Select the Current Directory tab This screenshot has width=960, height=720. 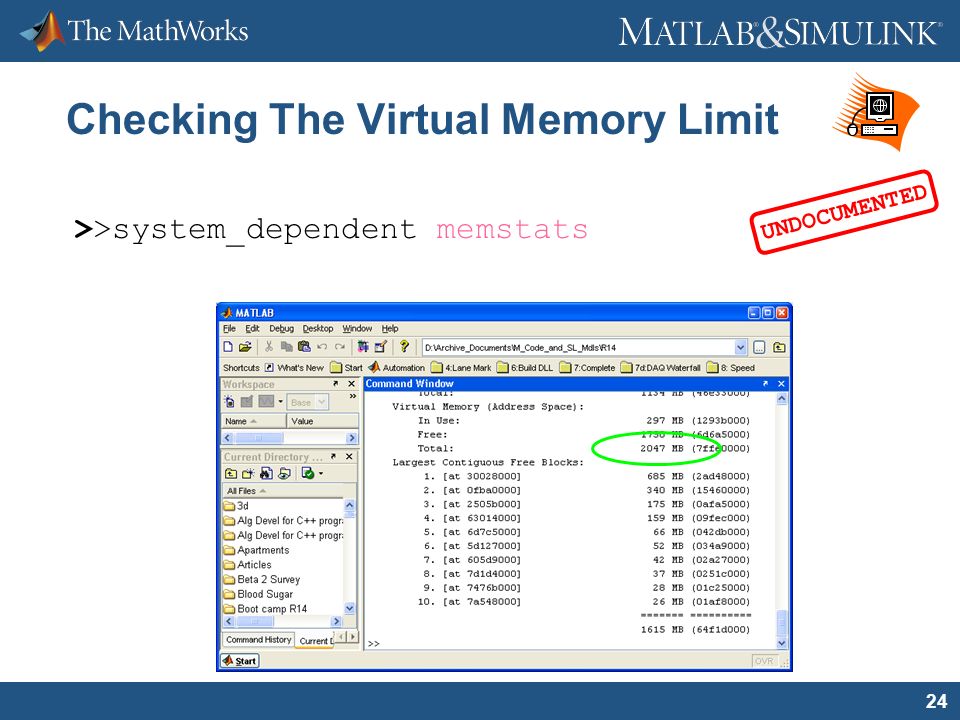pos(315,641)
